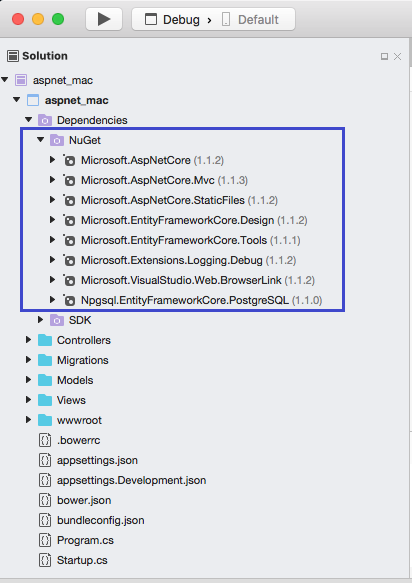Expand the SDK dependencies folder
The width and height of the screenshot is (412, 583).
tap(41, 320)
